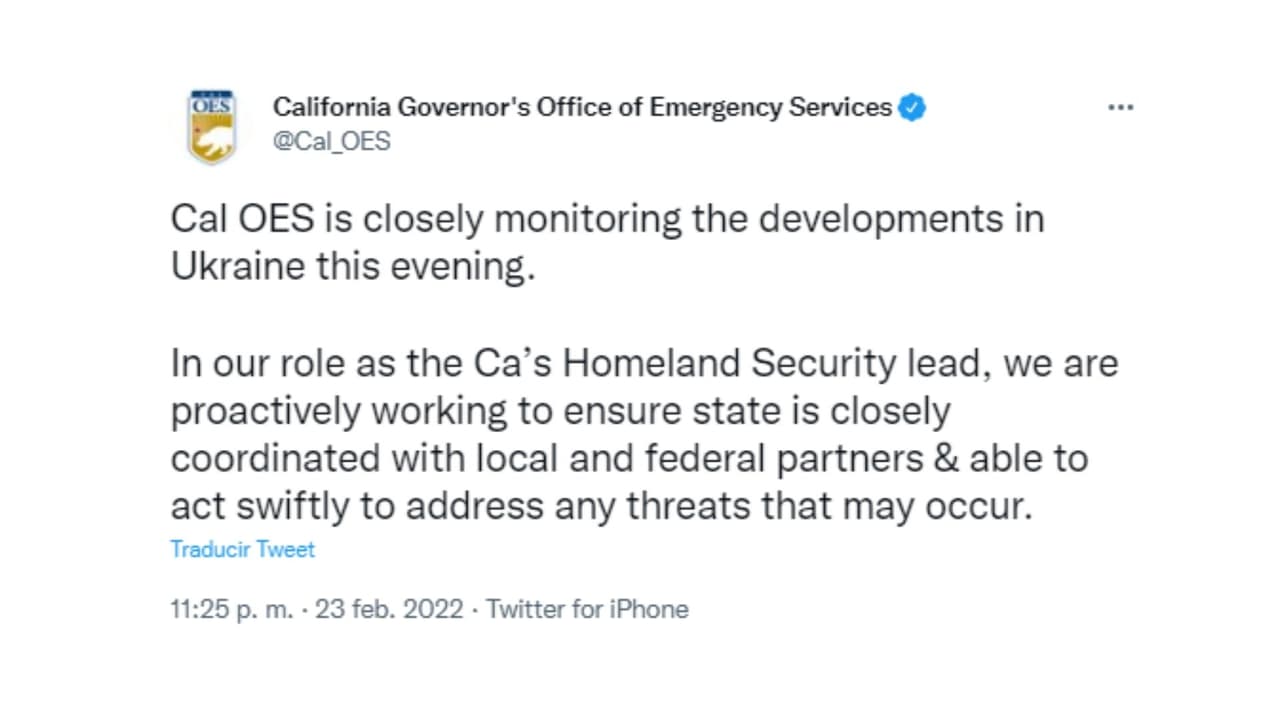Click the @Cal_OES handle
Screen dimensions: 1280x720
pyautogui.click(x=332, y=141)
